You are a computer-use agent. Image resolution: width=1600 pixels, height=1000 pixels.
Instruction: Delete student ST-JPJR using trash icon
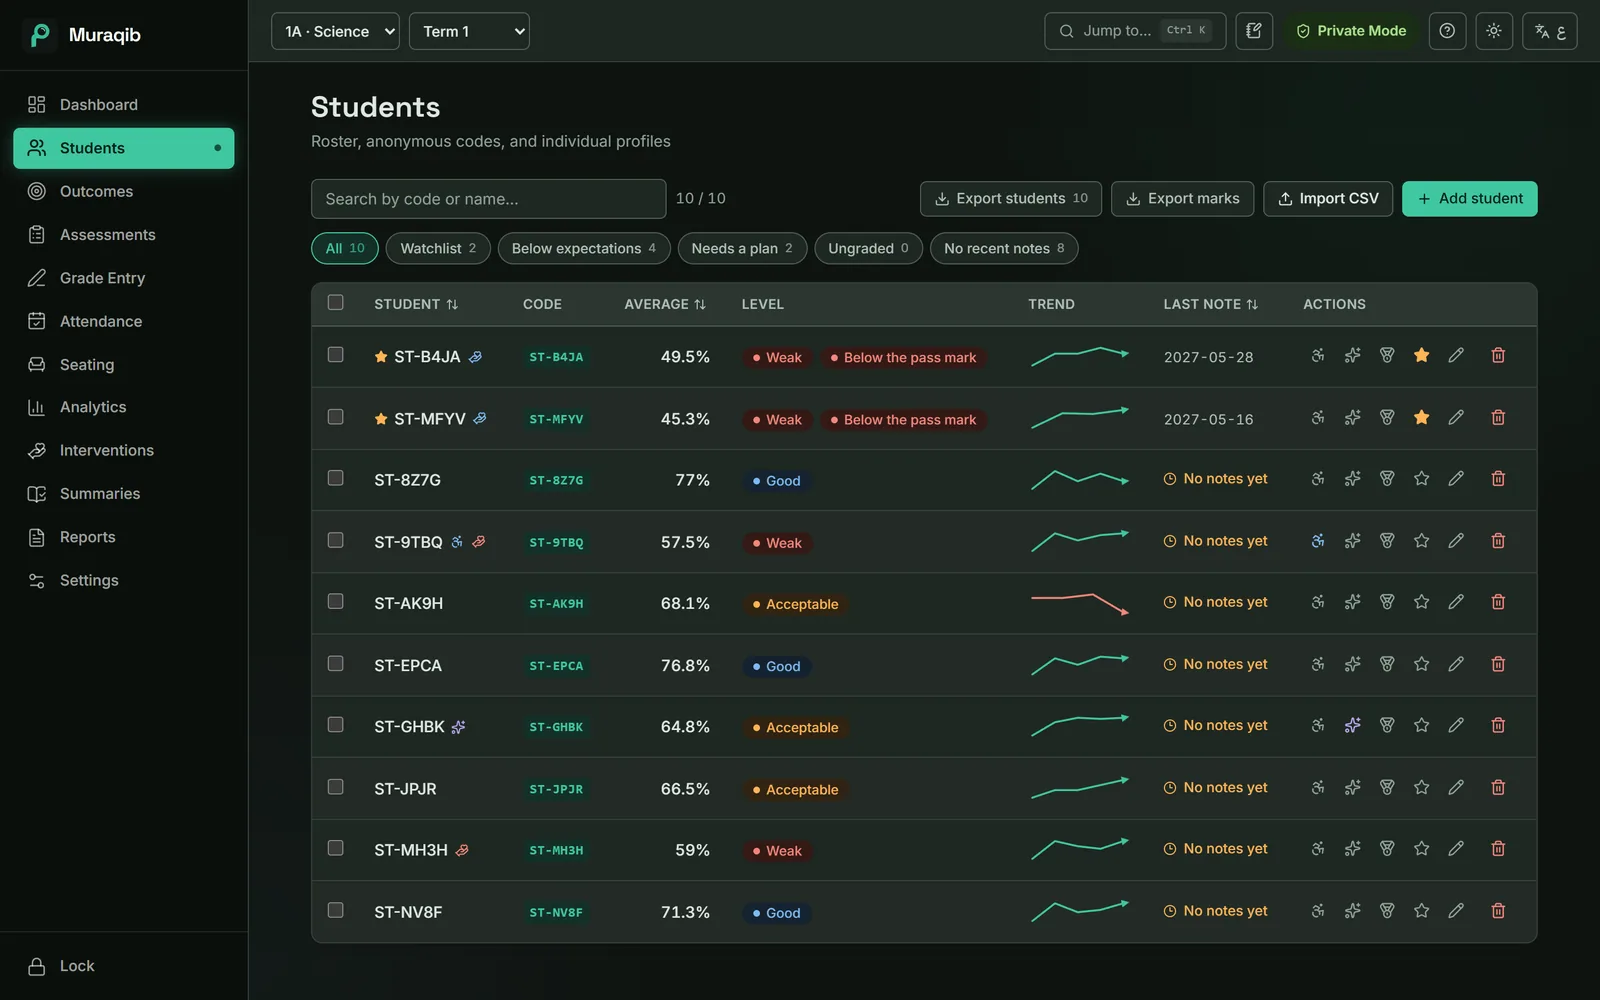tap(1498, 788)
